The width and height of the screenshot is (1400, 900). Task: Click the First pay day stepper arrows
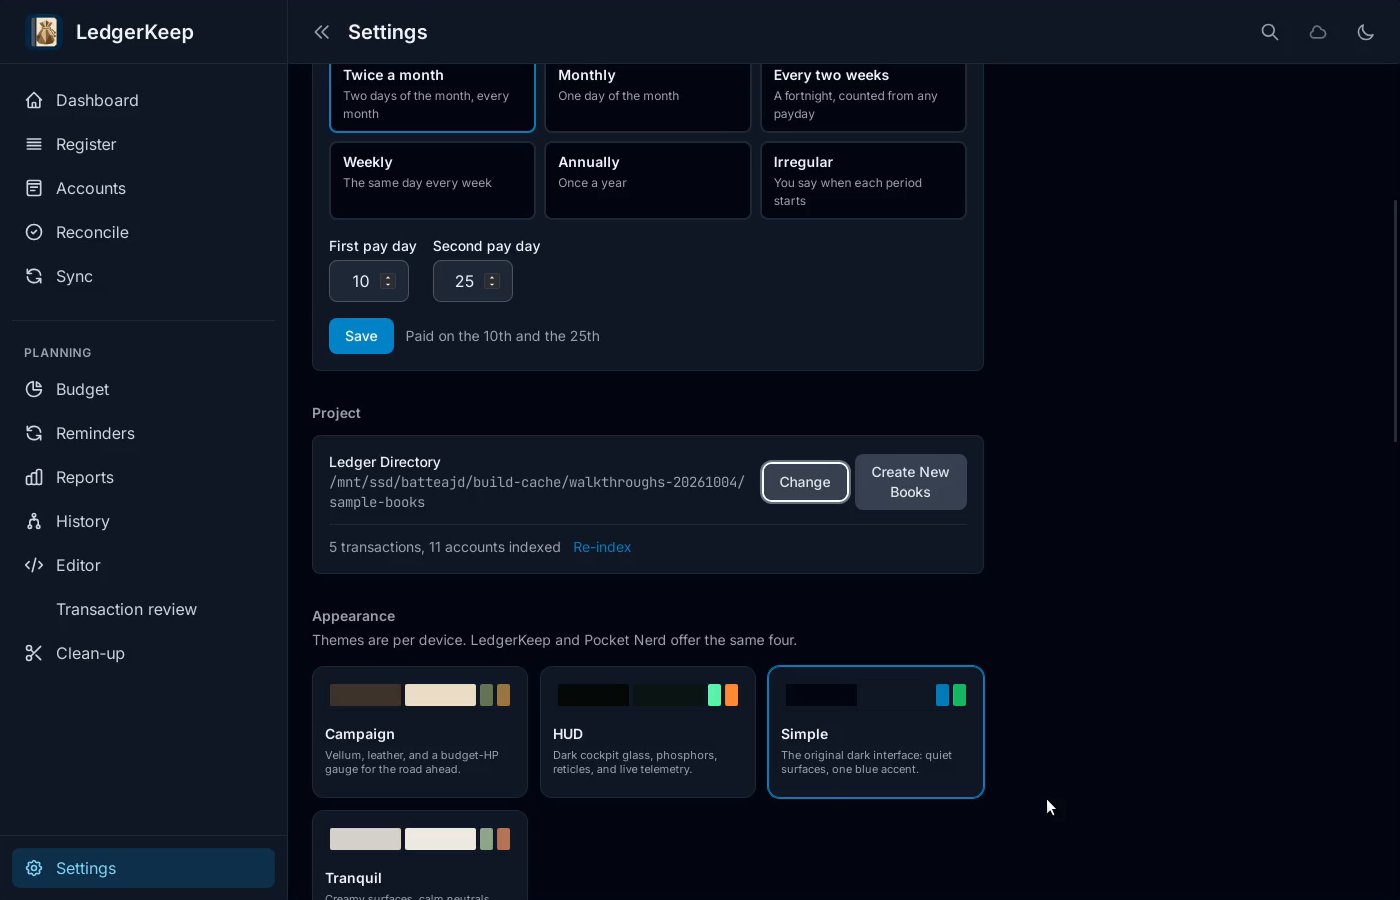(x=388, y=281)
